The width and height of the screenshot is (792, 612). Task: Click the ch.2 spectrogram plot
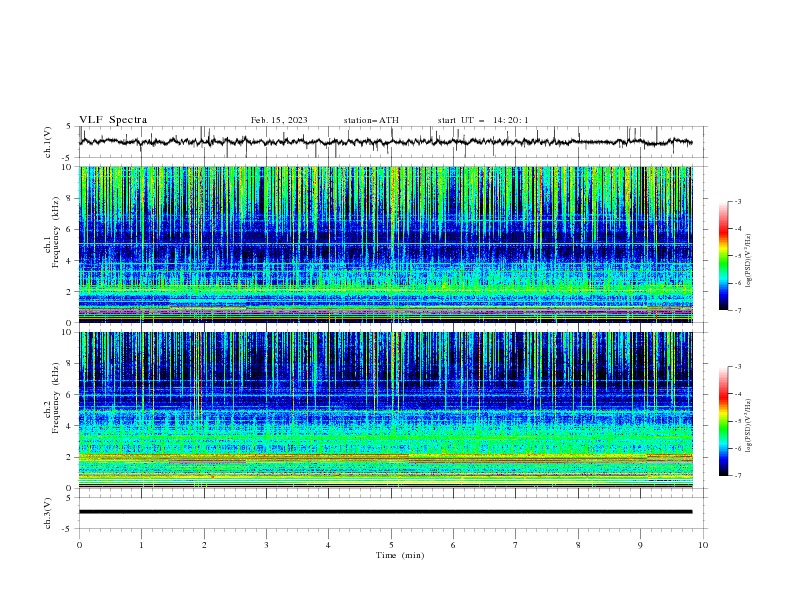click(386, 410)
